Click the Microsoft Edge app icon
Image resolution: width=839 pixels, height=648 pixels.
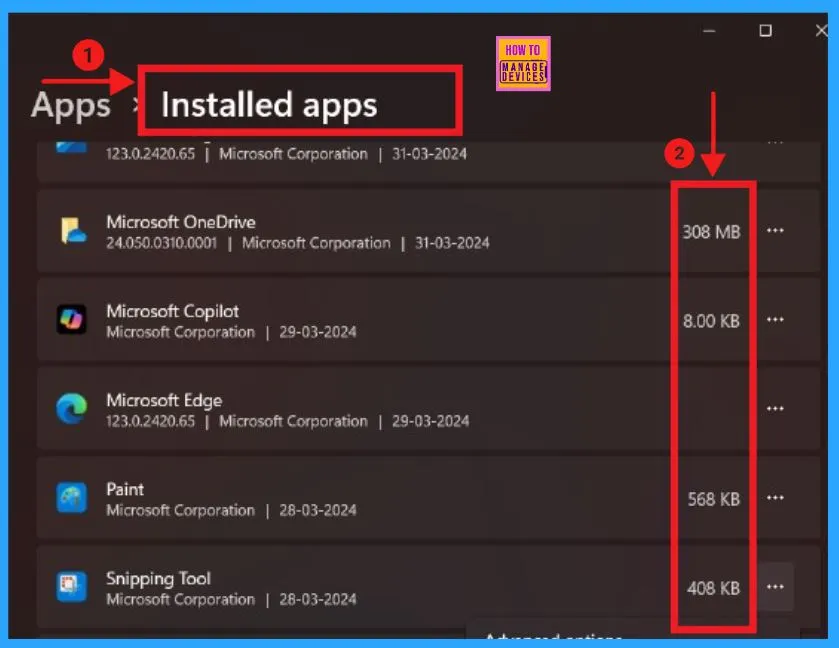click(x=72, y=408)
